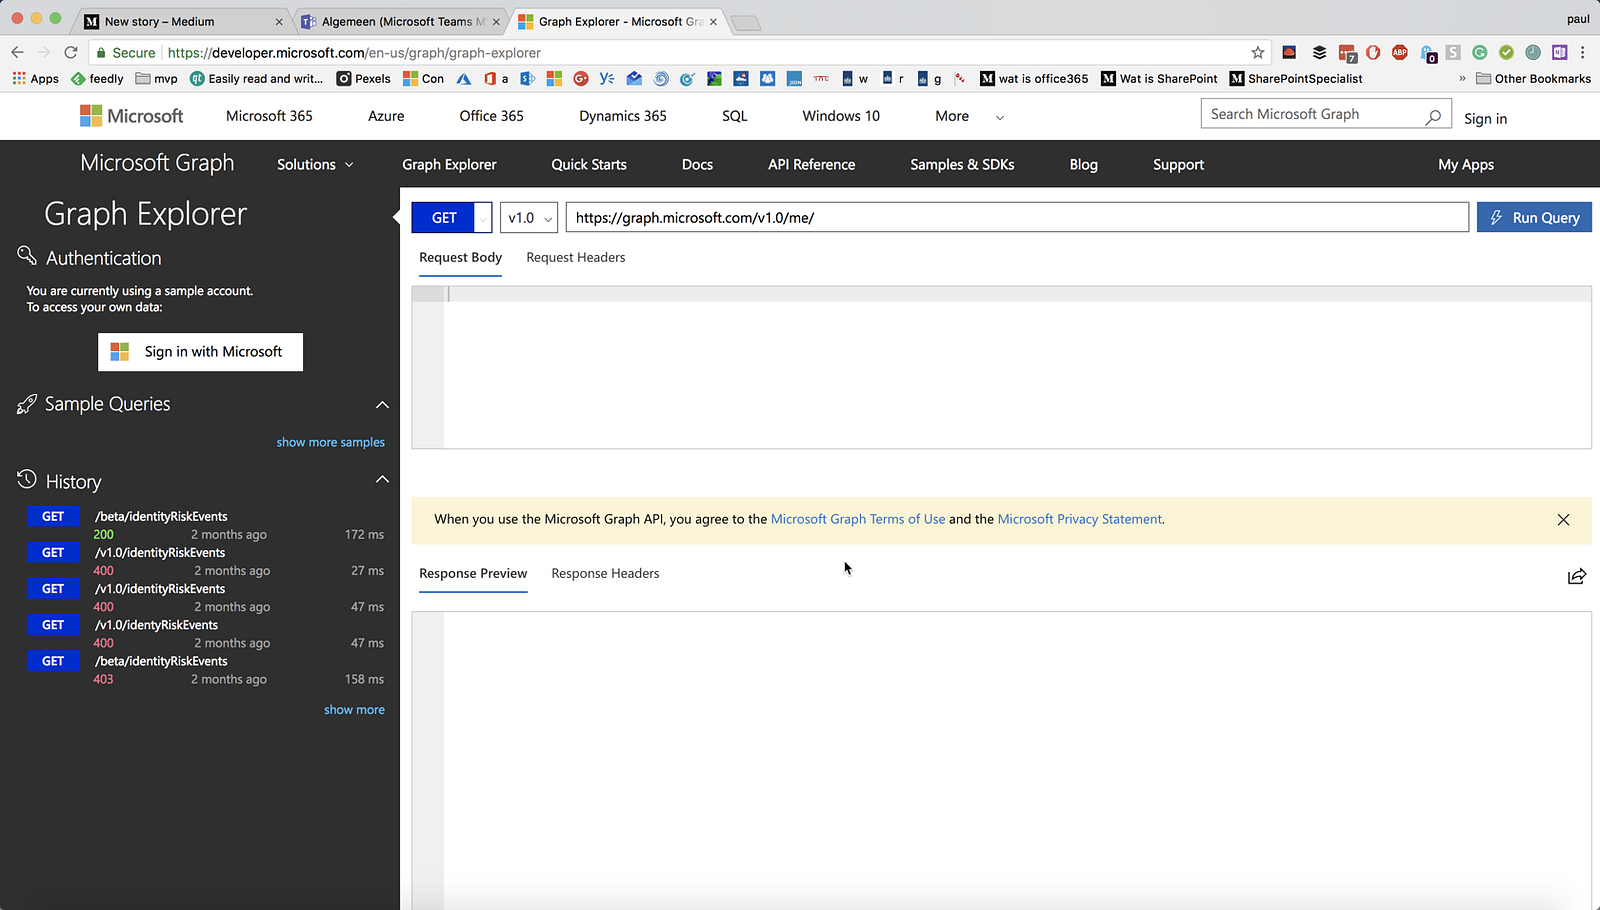The image size is (1600, 910).
Task: Click the share response icon
Action: 1576,576
